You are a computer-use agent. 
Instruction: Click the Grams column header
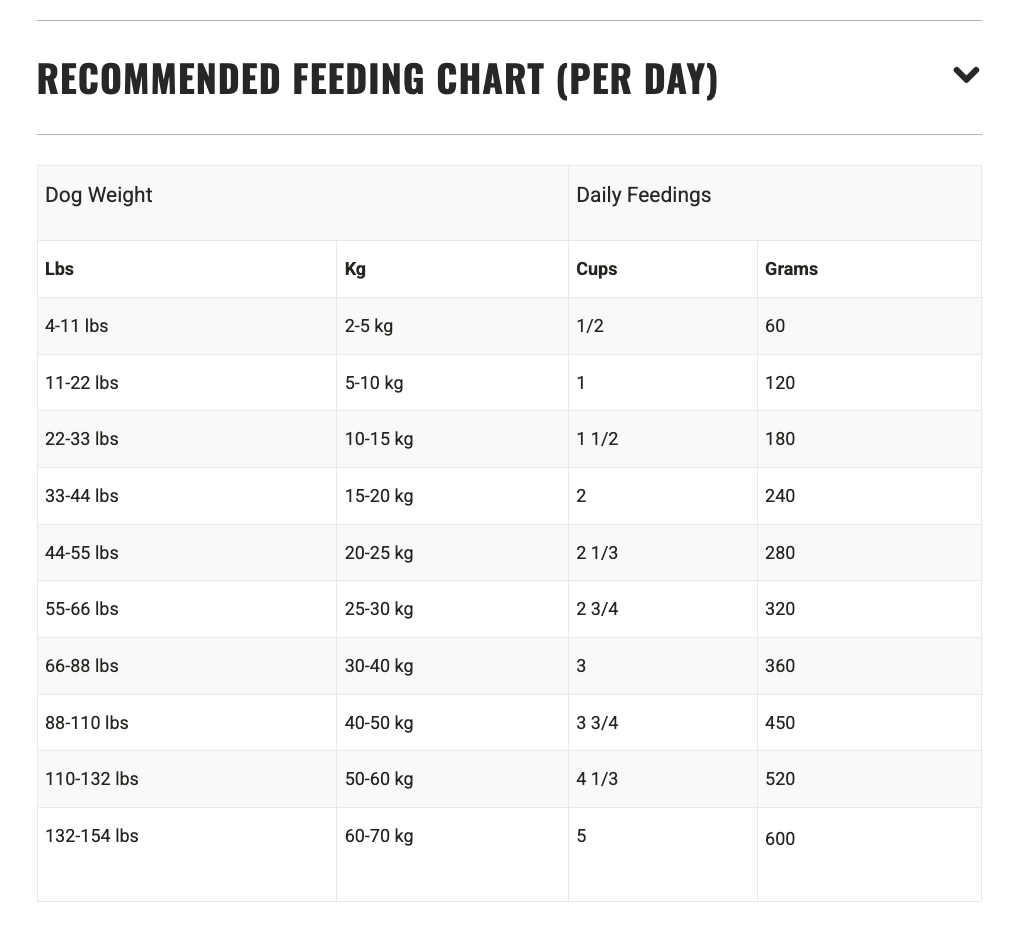click(x=791, y=269)
